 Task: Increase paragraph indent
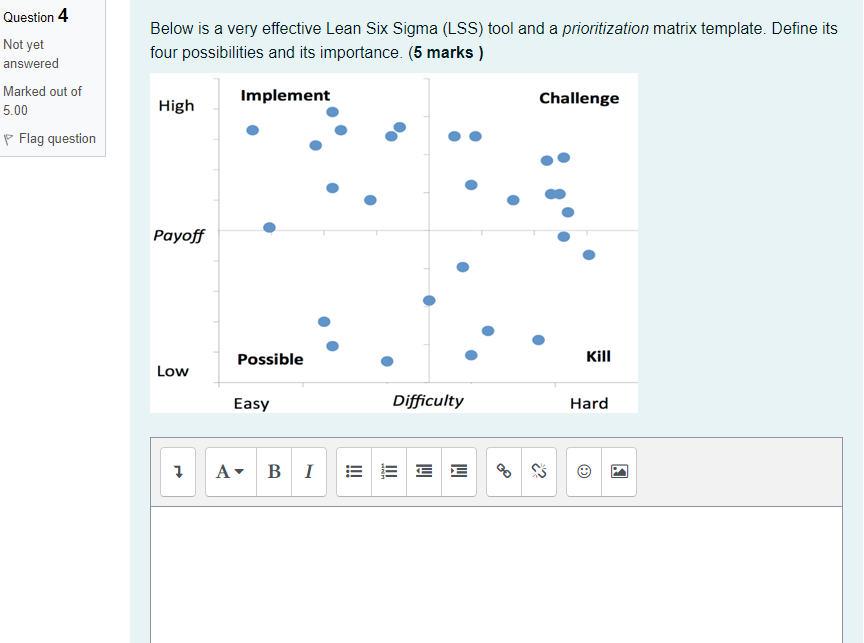(x=458, y=471)
